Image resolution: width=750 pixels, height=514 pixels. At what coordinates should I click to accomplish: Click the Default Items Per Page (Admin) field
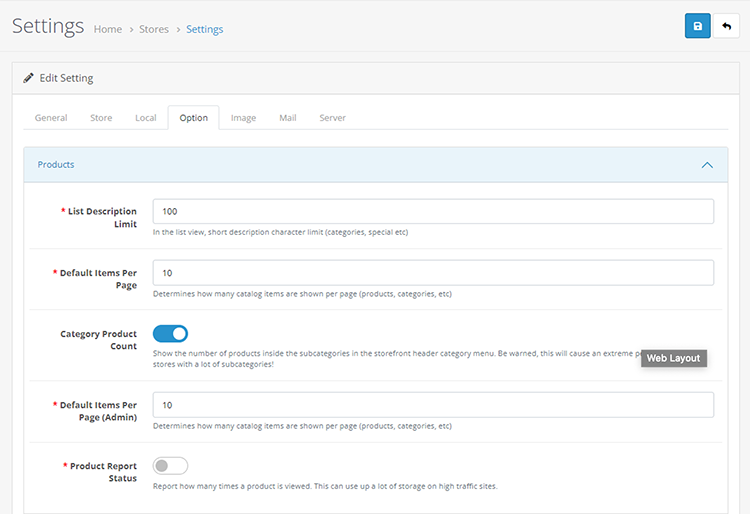(433, 405)
